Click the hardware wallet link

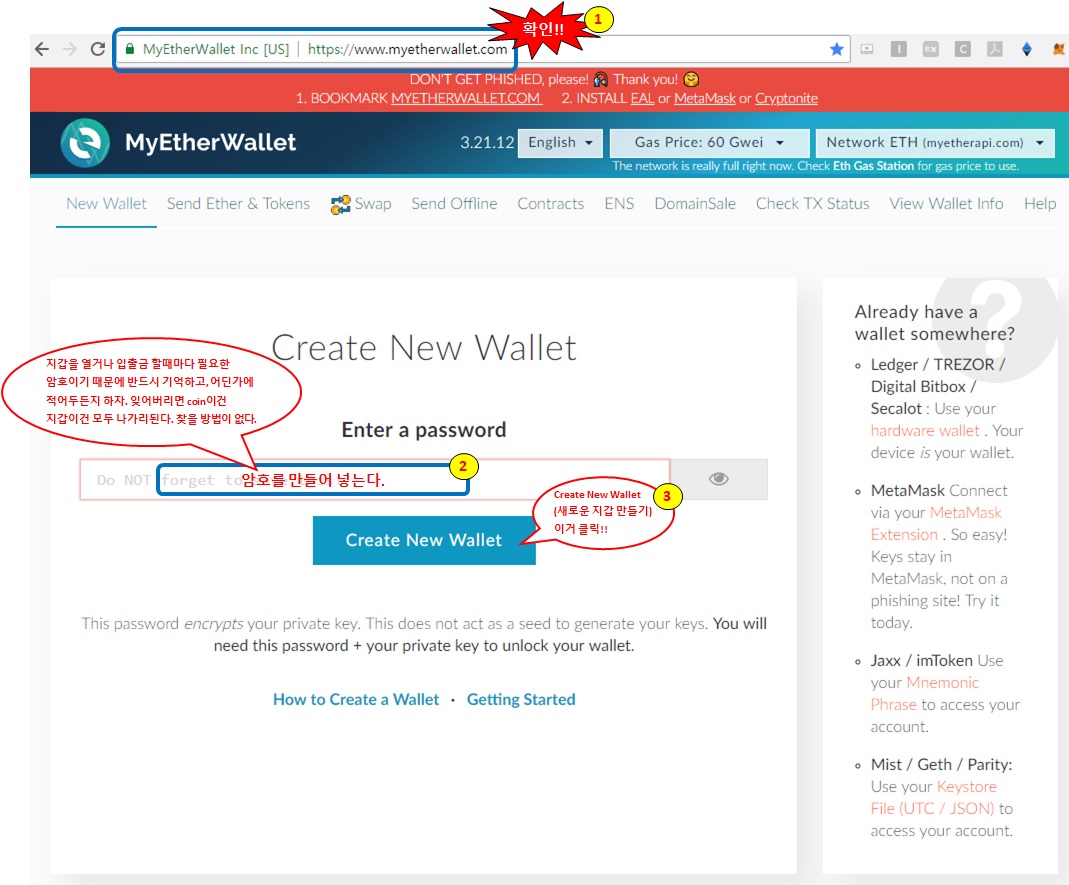point(925,431)
